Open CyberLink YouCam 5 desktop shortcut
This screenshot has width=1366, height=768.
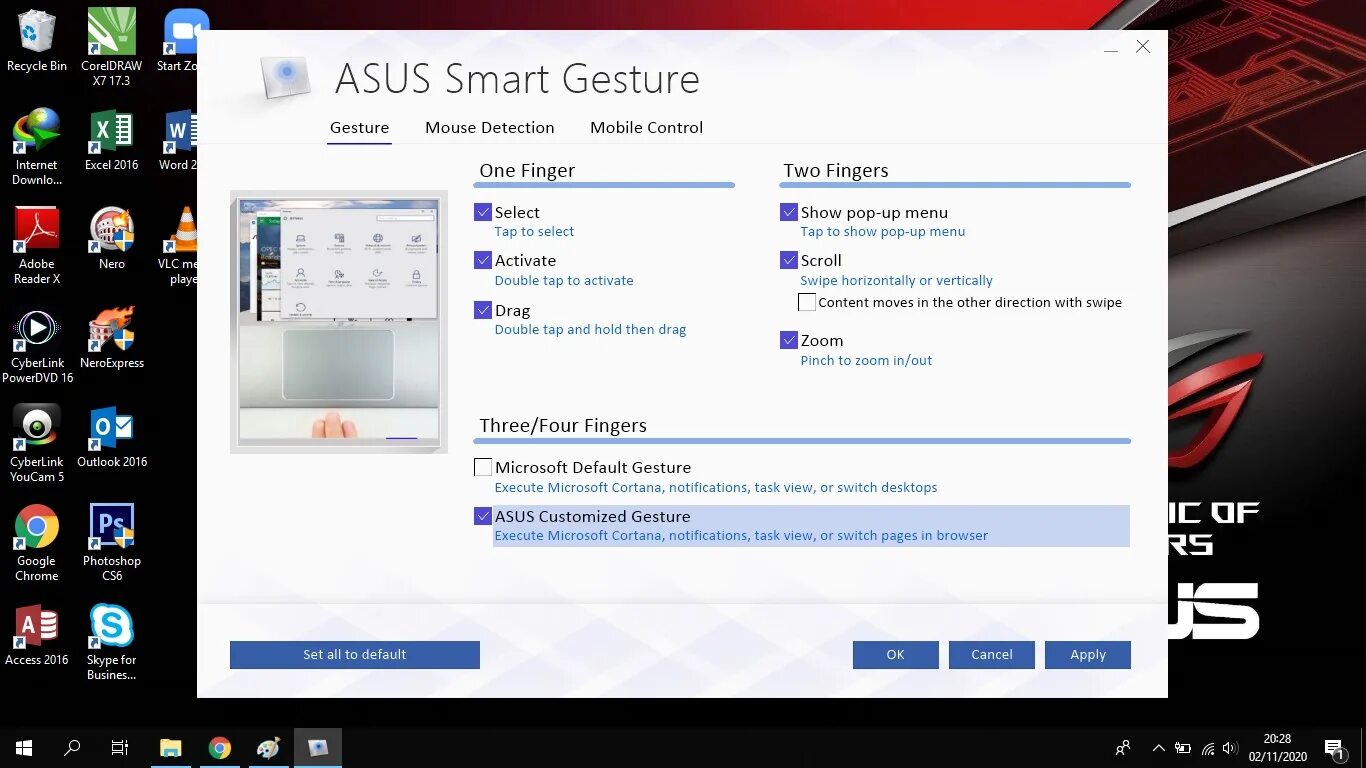[37, 444]
